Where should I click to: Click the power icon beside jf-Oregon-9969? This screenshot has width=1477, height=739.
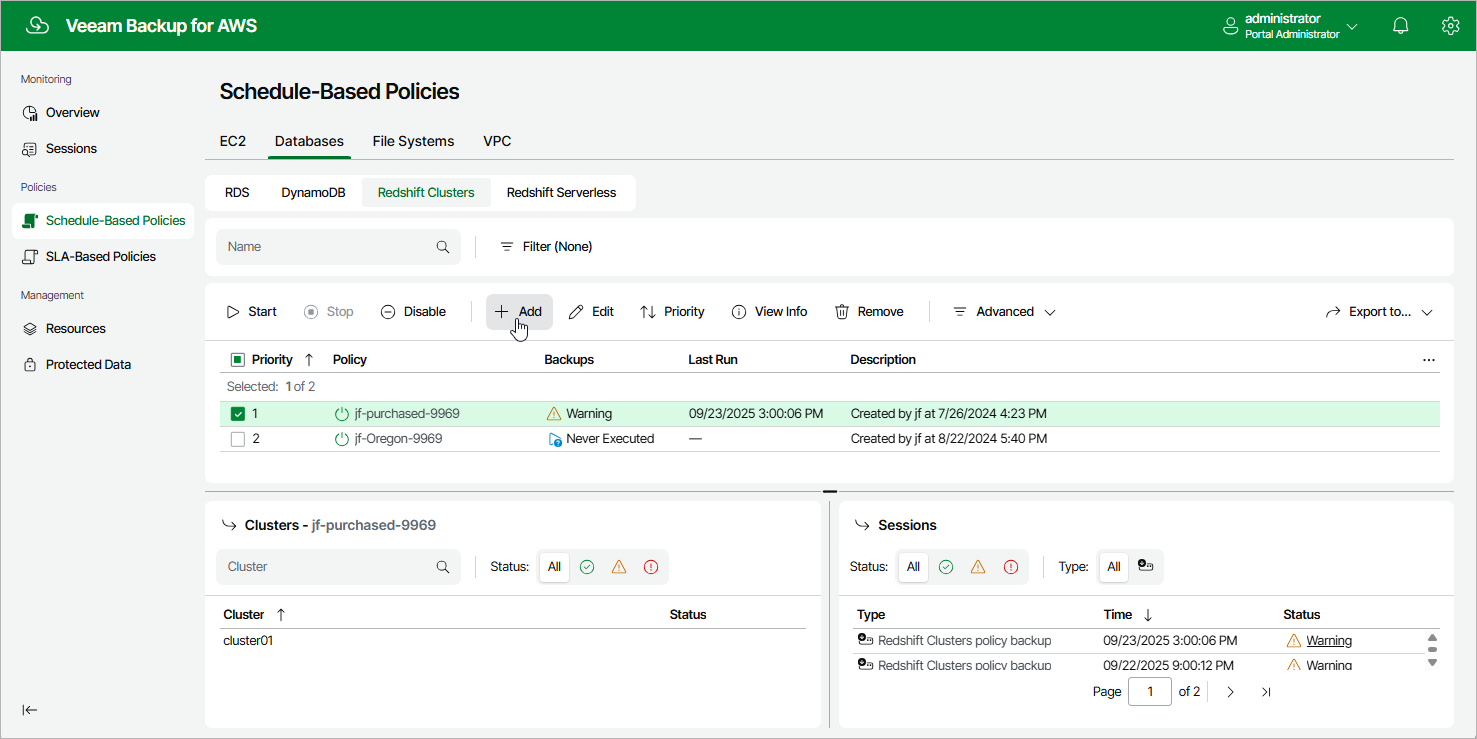click(x=342, y=439)
